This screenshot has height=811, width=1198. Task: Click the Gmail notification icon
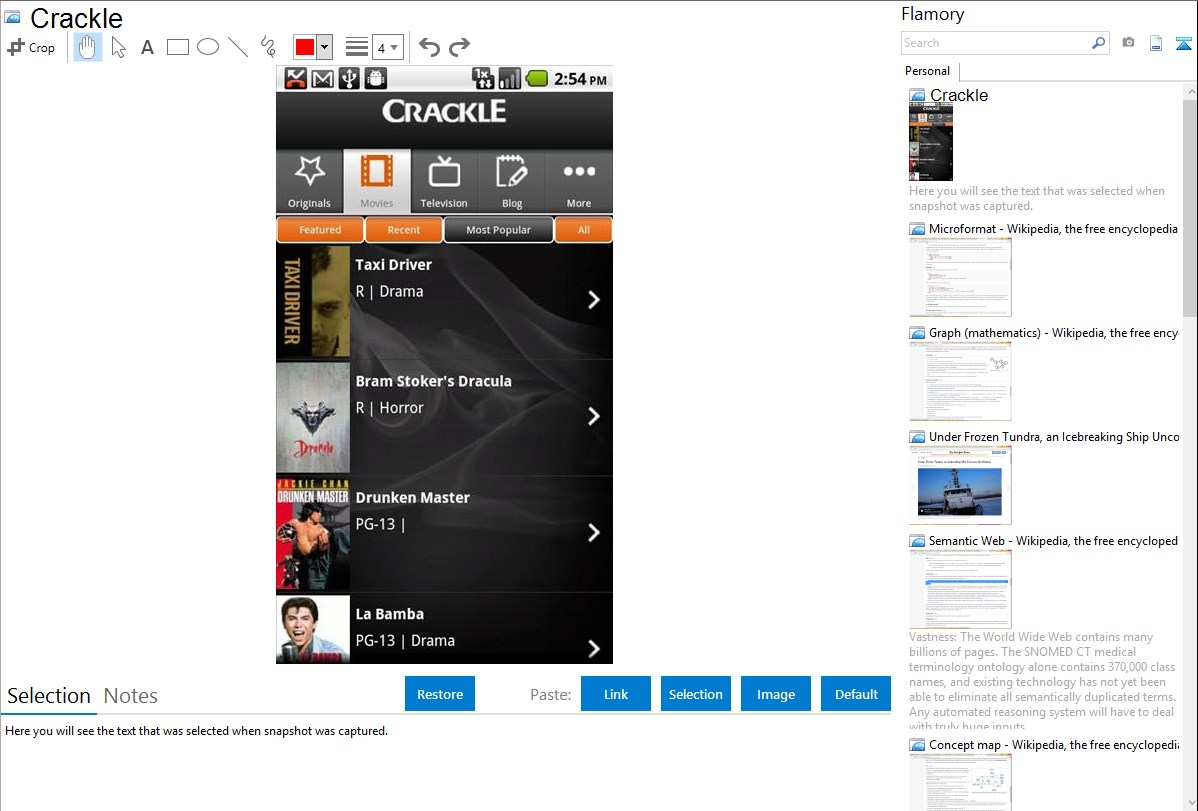(322, 79)
